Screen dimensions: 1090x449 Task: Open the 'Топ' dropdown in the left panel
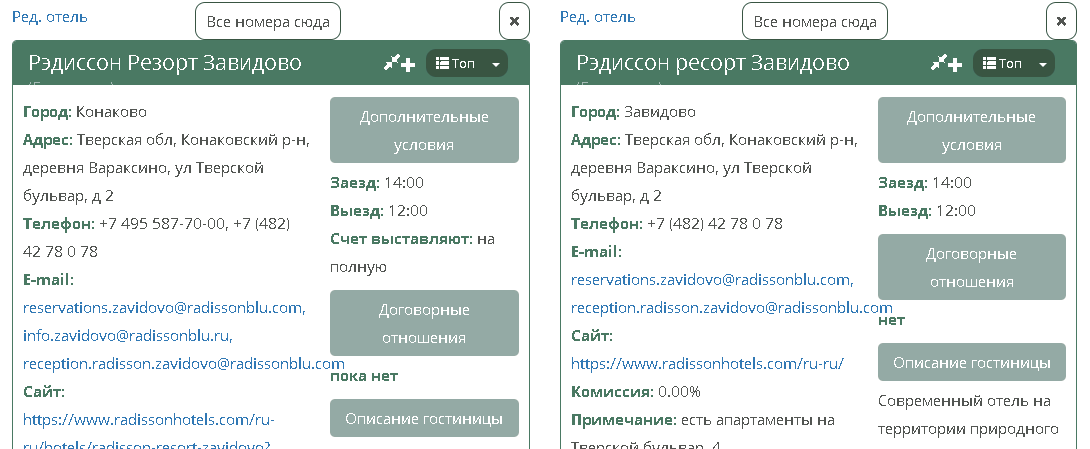tap(467, 64)
